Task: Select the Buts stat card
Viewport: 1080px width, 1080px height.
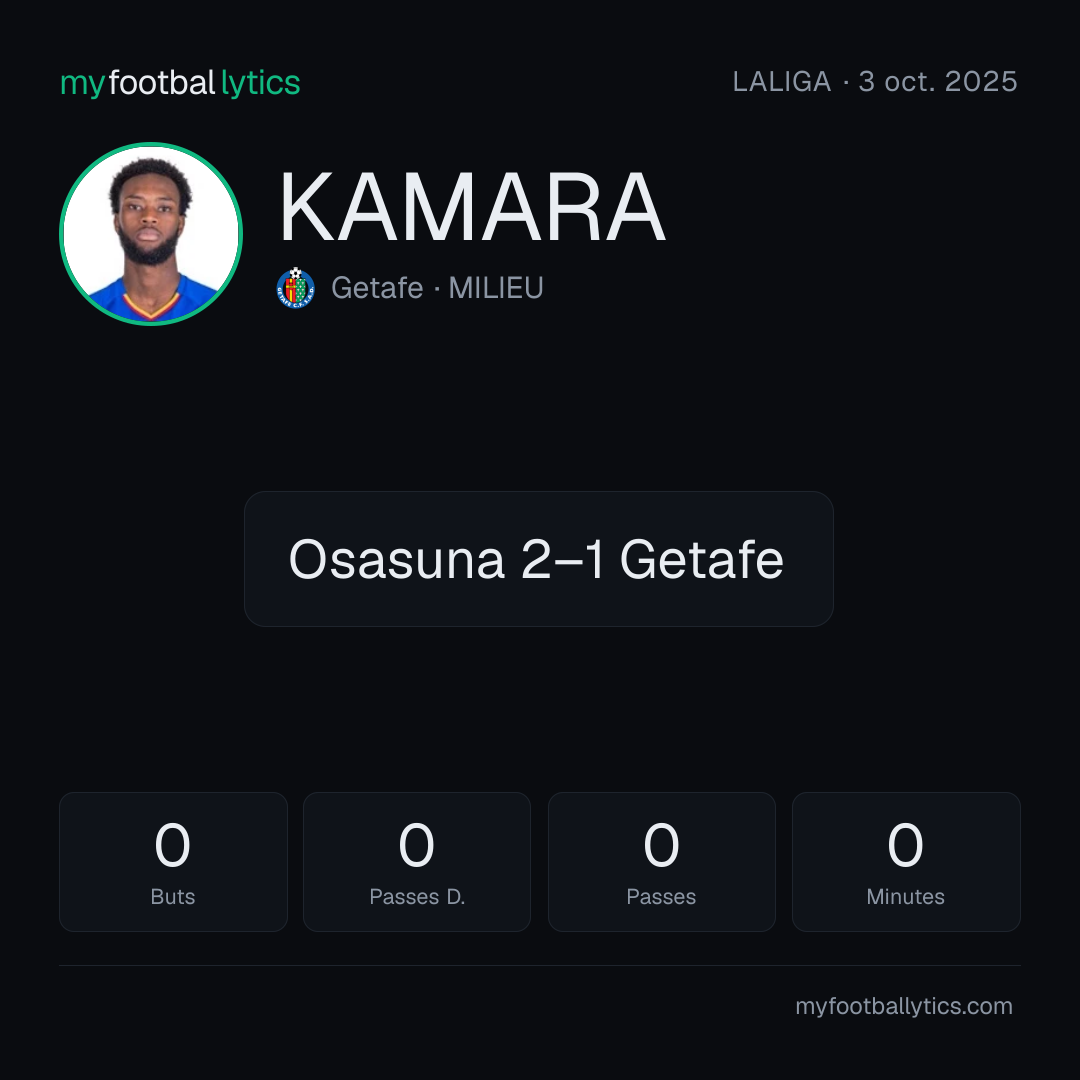Action: coord(173,862)
